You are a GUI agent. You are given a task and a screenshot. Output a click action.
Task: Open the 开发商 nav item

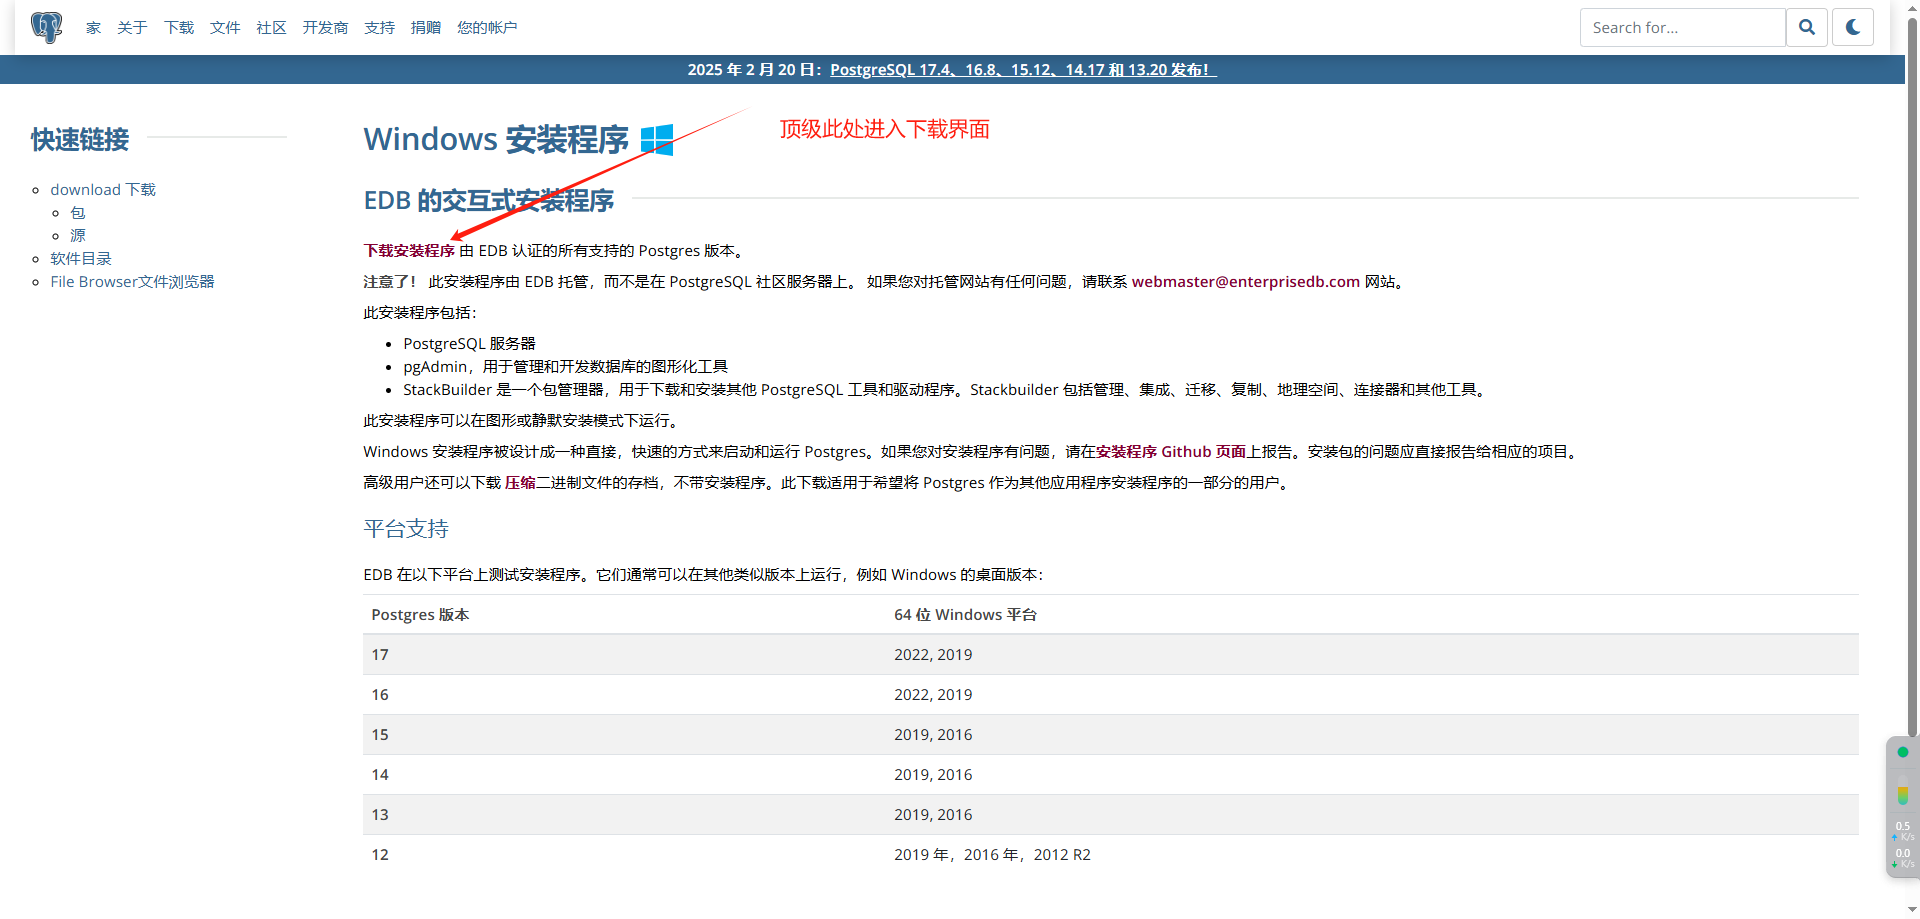point(325,27)
